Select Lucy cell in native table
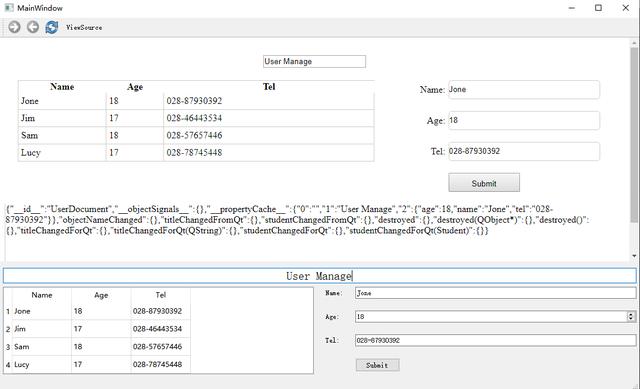 [x=42, y=365]
